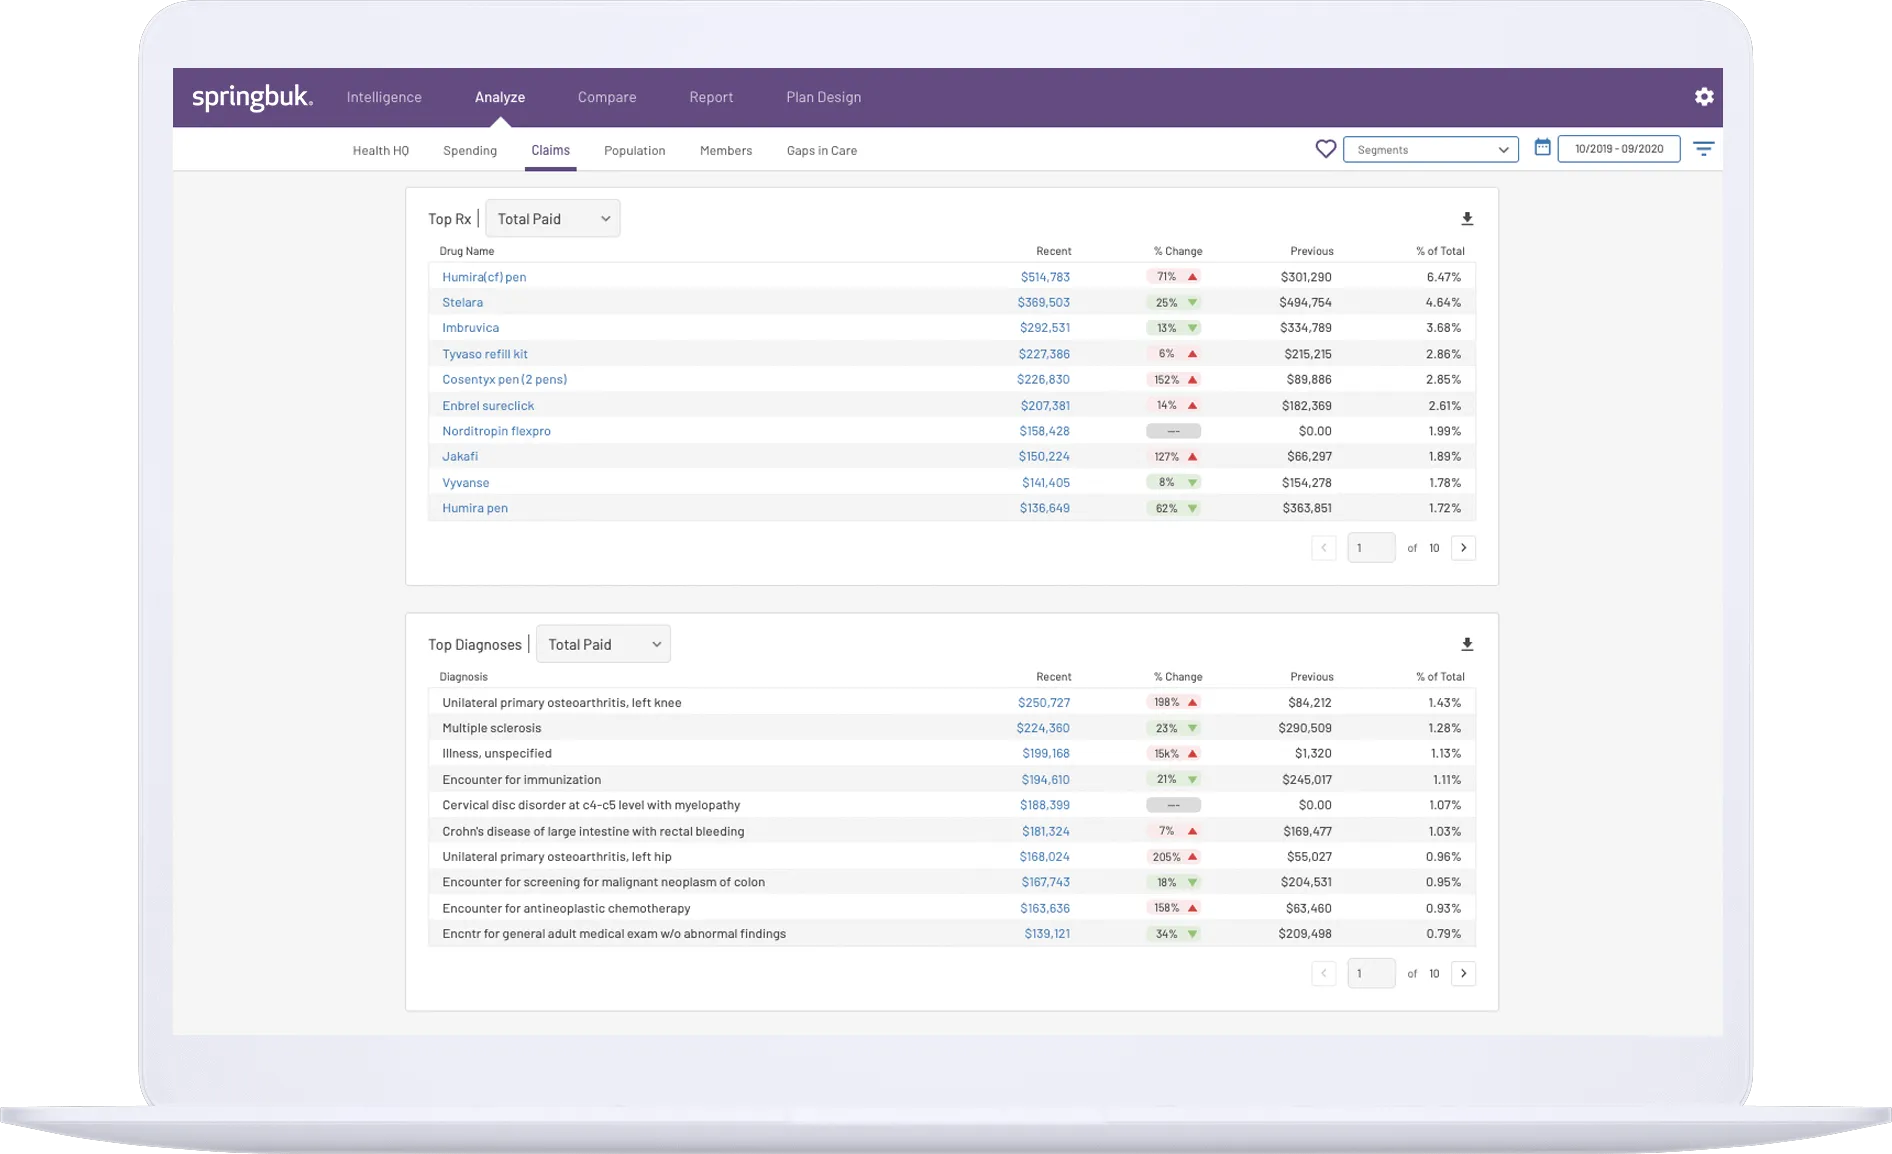
Task: Click the filter icon beside the date range
Action: 1704,148
